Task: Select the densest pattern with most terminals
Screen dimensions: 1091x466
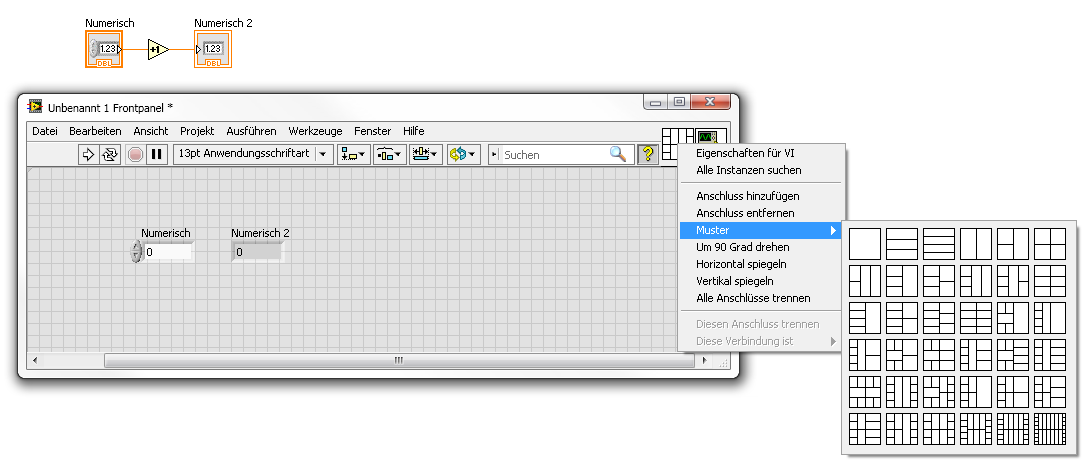Action: click(x=1050, y=428)
